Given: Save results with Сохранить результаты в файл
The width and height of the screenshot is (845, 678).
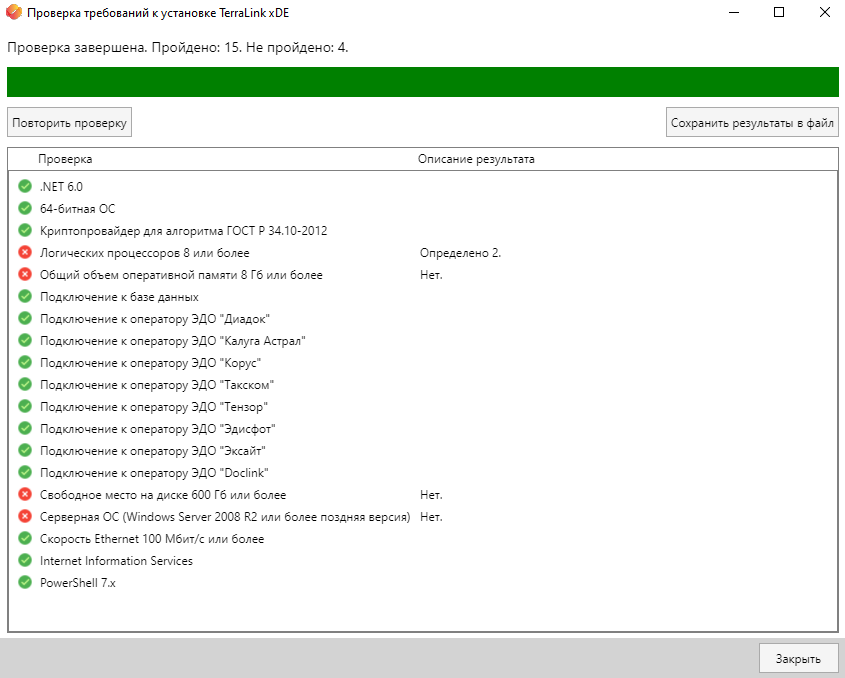Looking at the screenshot, I should (x=752, y=122).
